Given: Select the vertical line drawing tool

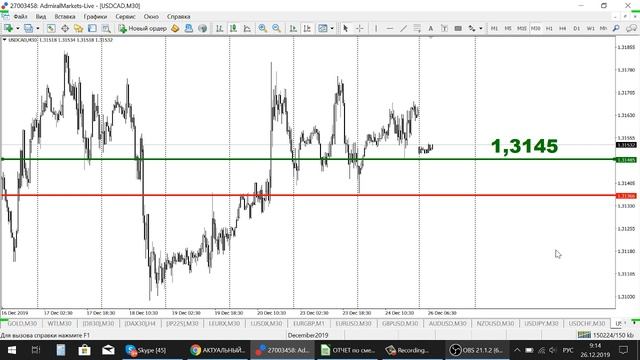Looking at the screenshot, I should (376, 28).
